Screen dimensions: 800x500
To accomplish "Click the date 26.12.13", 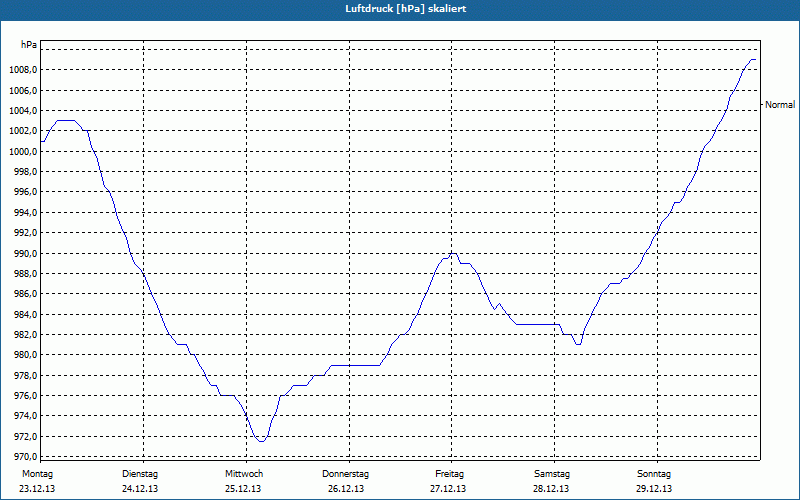I will click(346, 489).
